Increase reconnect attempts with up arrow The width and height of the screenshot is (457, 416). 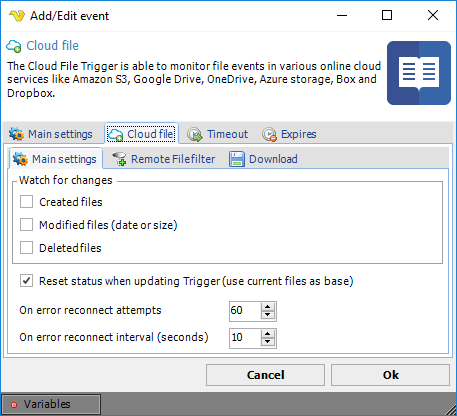pyautogui.click(x=268, y=307)
